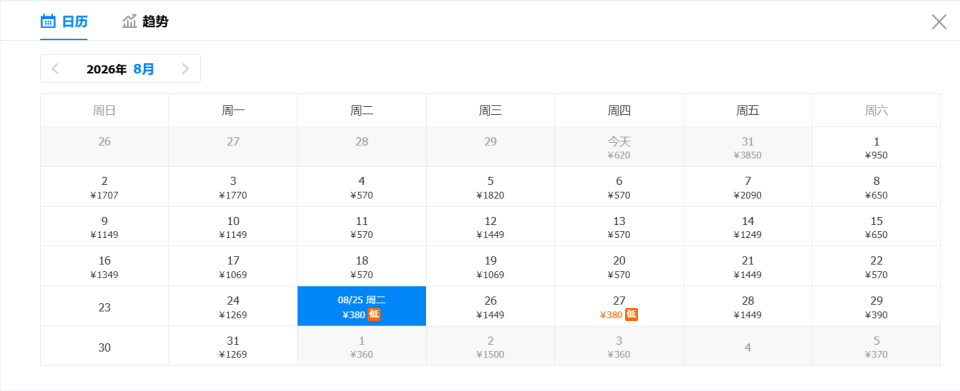Select 今天 priced ¥620
The image size is (960, 391).
point(619,147)
